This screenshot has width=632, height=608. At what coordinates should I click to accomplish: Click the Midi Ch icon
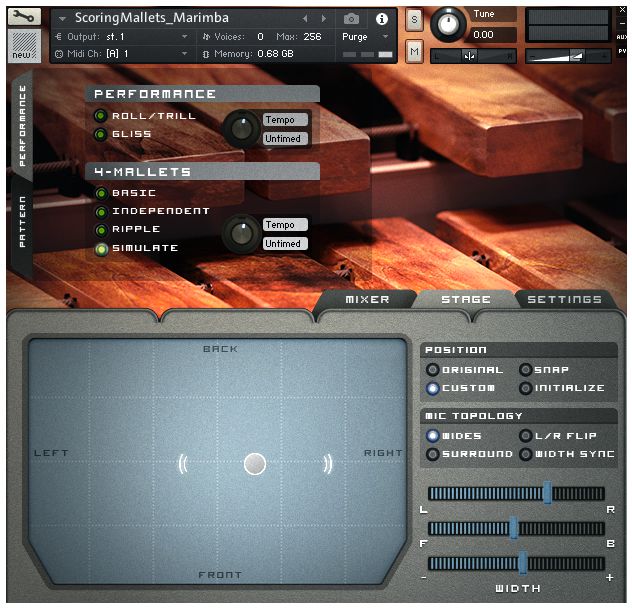59,54
